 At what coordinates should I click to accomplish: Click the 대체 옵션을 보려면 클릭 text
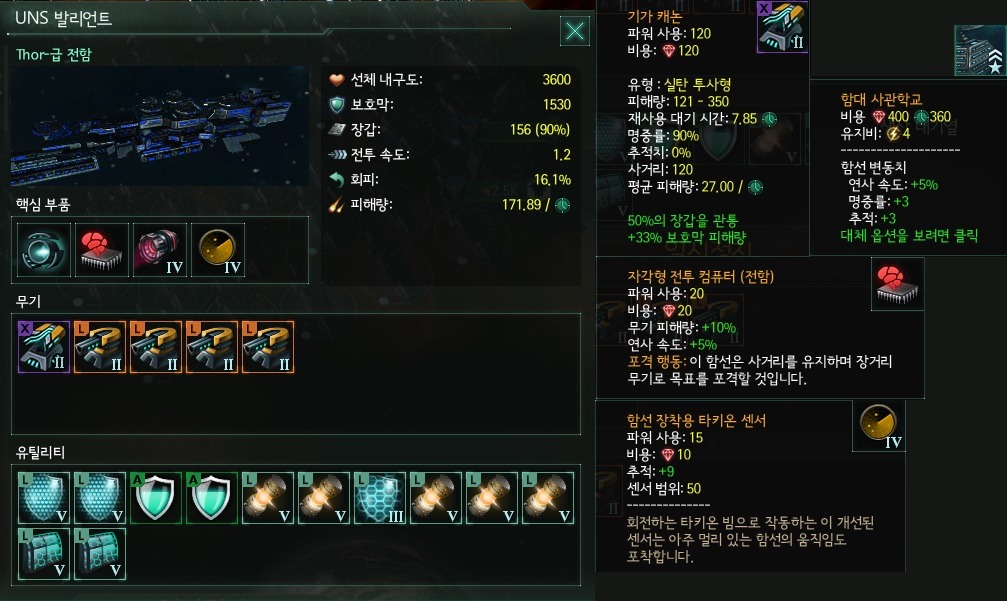(909, 236)
